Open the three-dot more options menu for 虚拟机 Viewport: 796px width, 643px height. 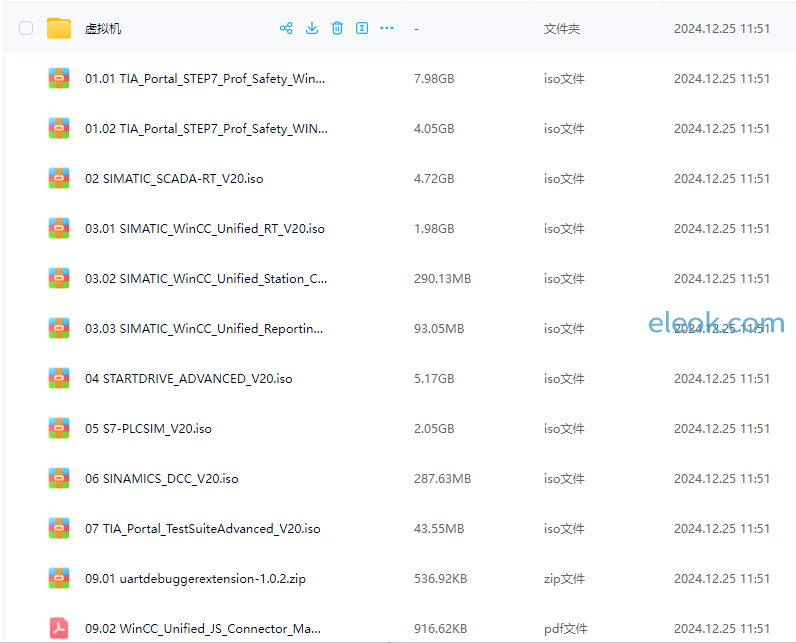pyautogui.click(x=387, y=28)
